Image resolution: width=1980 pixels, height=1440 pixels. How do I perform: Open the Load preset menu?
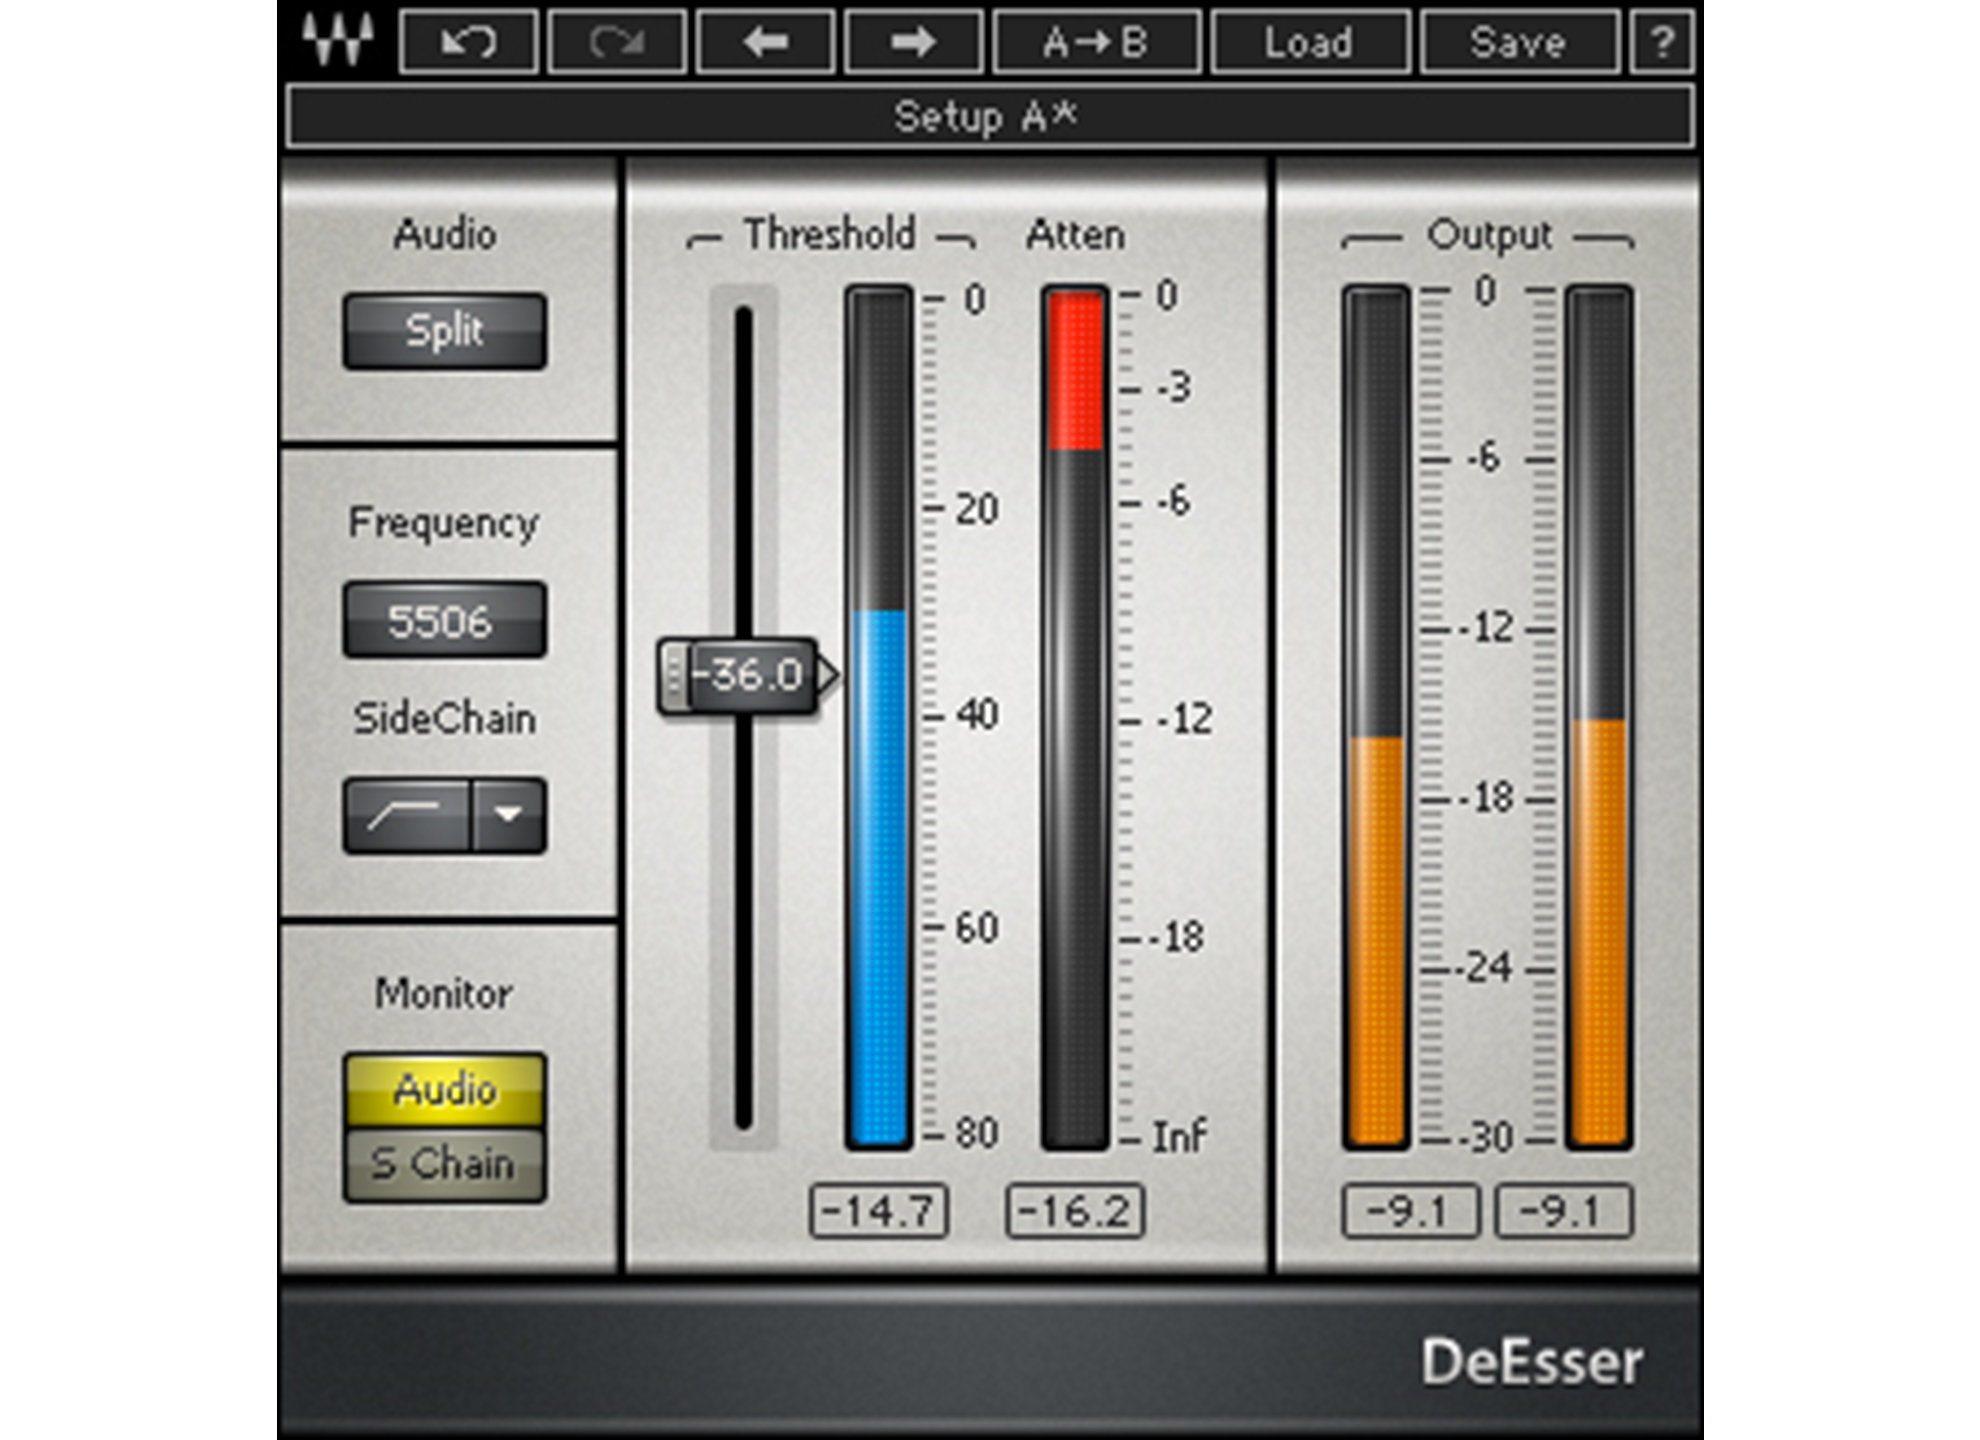click(x=1309, y=42)
